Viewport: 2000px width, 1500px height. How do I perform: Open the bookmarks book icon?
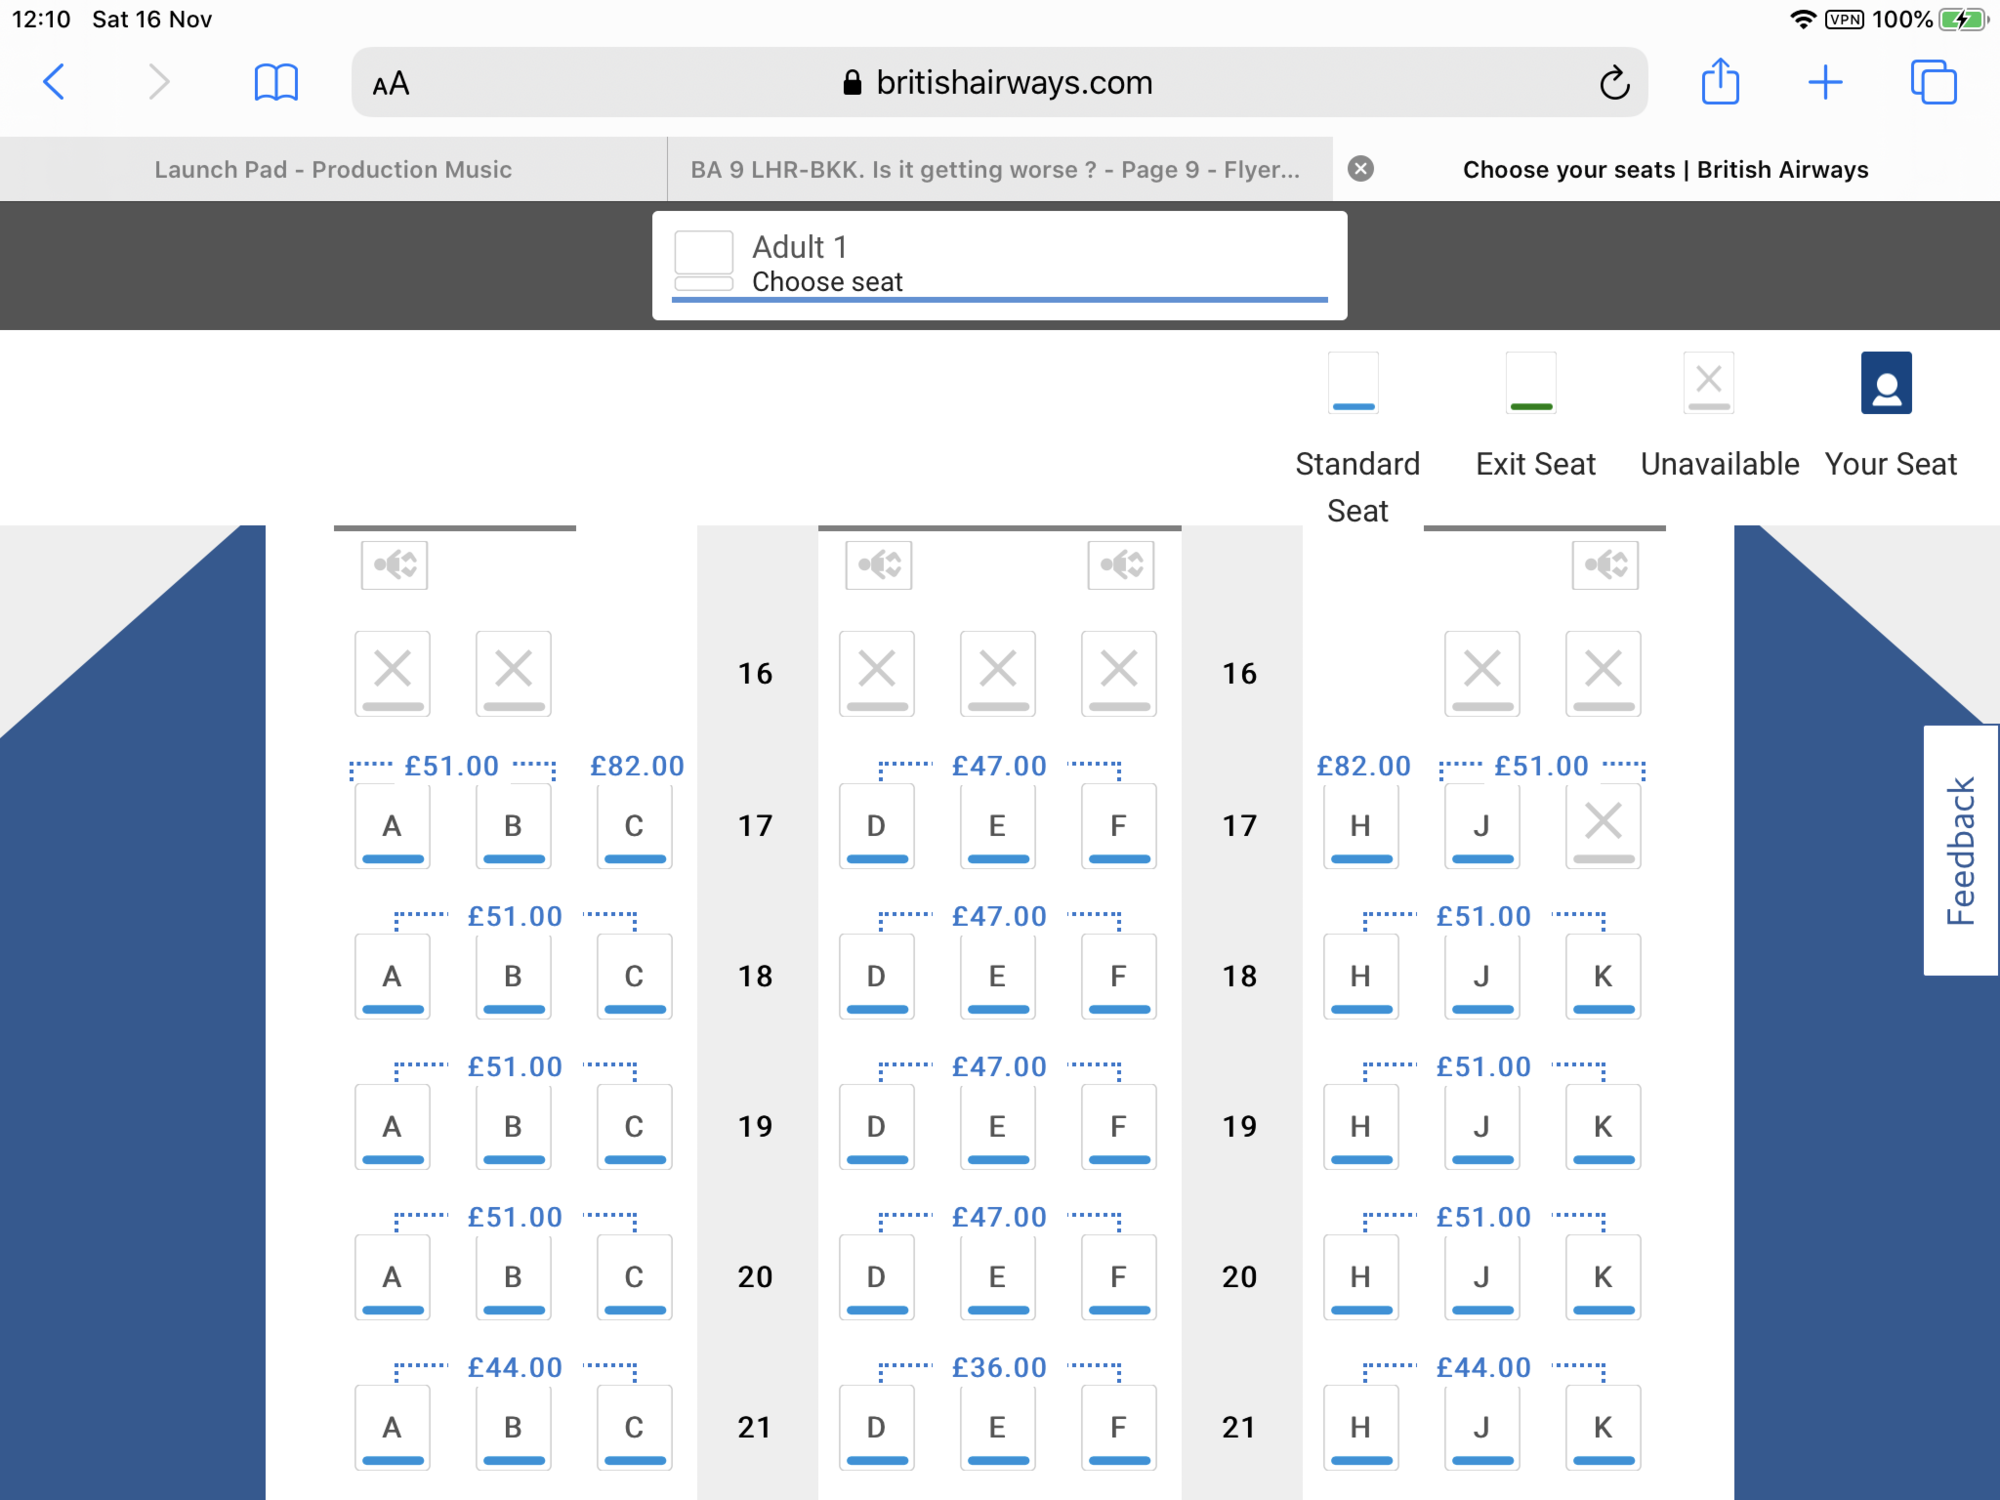(276, 82)
